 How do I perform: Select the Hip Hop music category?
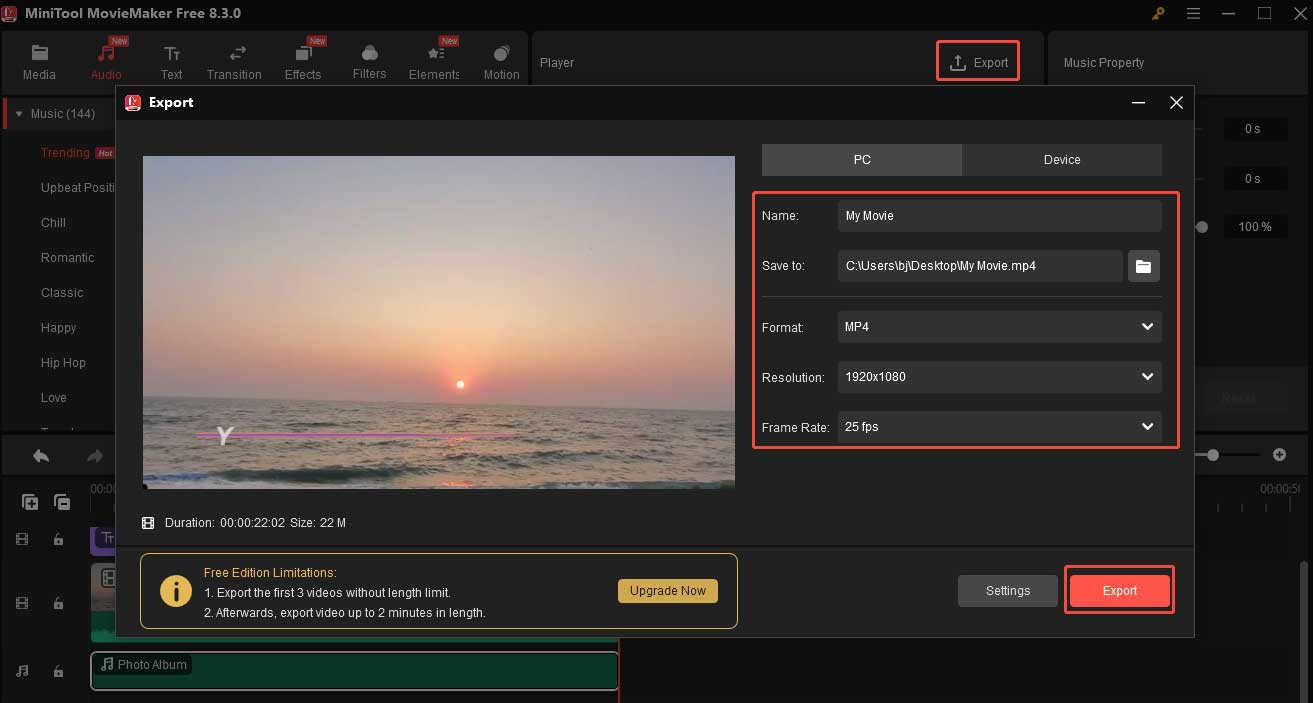pyautogui.click(x=63, y=363)
